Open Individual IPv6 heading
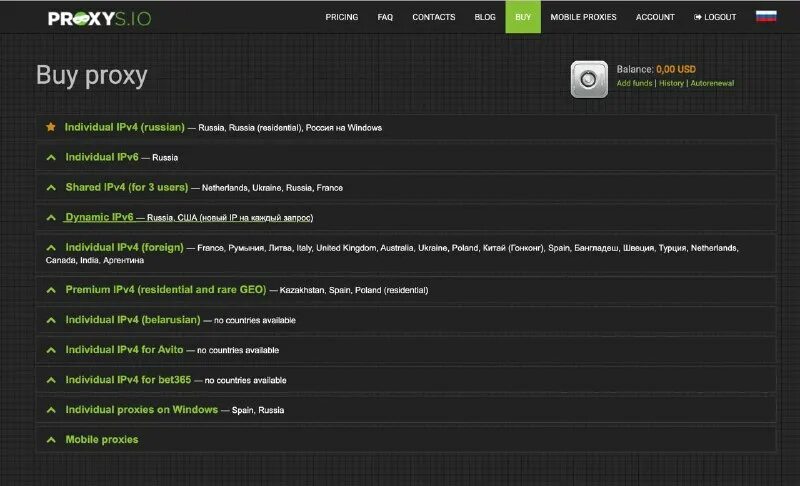 point(102,157)
